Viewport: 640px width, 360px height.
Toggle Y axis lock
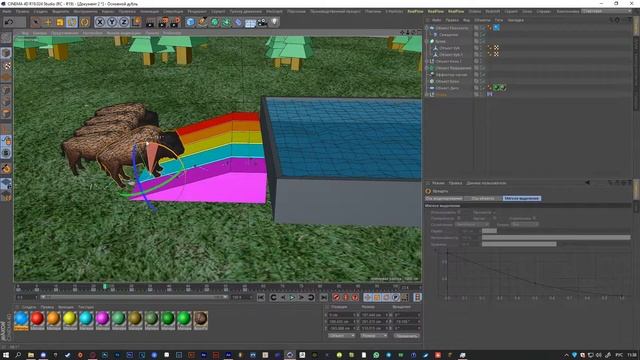[x=111, y=22]
